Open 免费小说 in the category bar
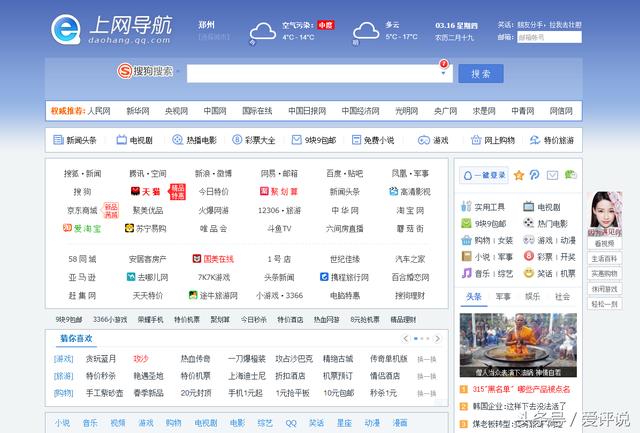Viewport: 640px width, 433px height. pos(373,140)
